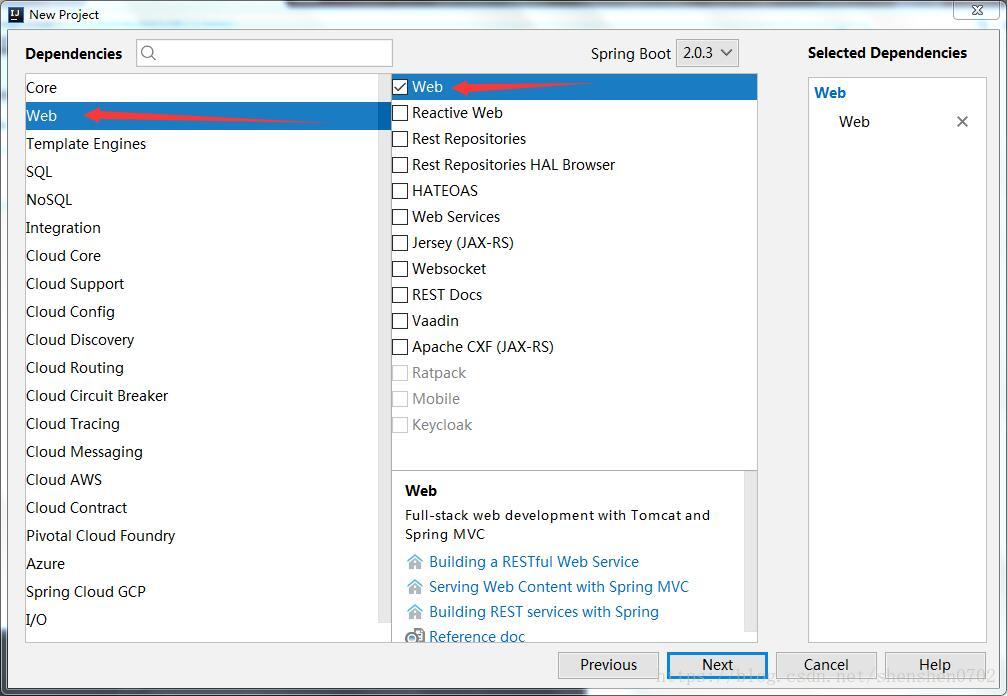1007x696 pixels.
Task: Cancel the New Project dialog
Action: [826, 665]
